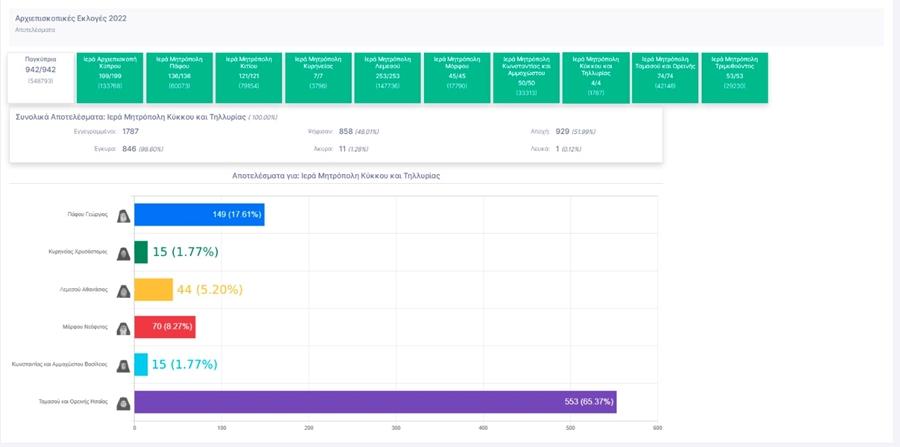The image size is (900, 447).
Task: View Ιερά Μητρόπολη Λεμεσού results
Action: click(x=388, y=77)
